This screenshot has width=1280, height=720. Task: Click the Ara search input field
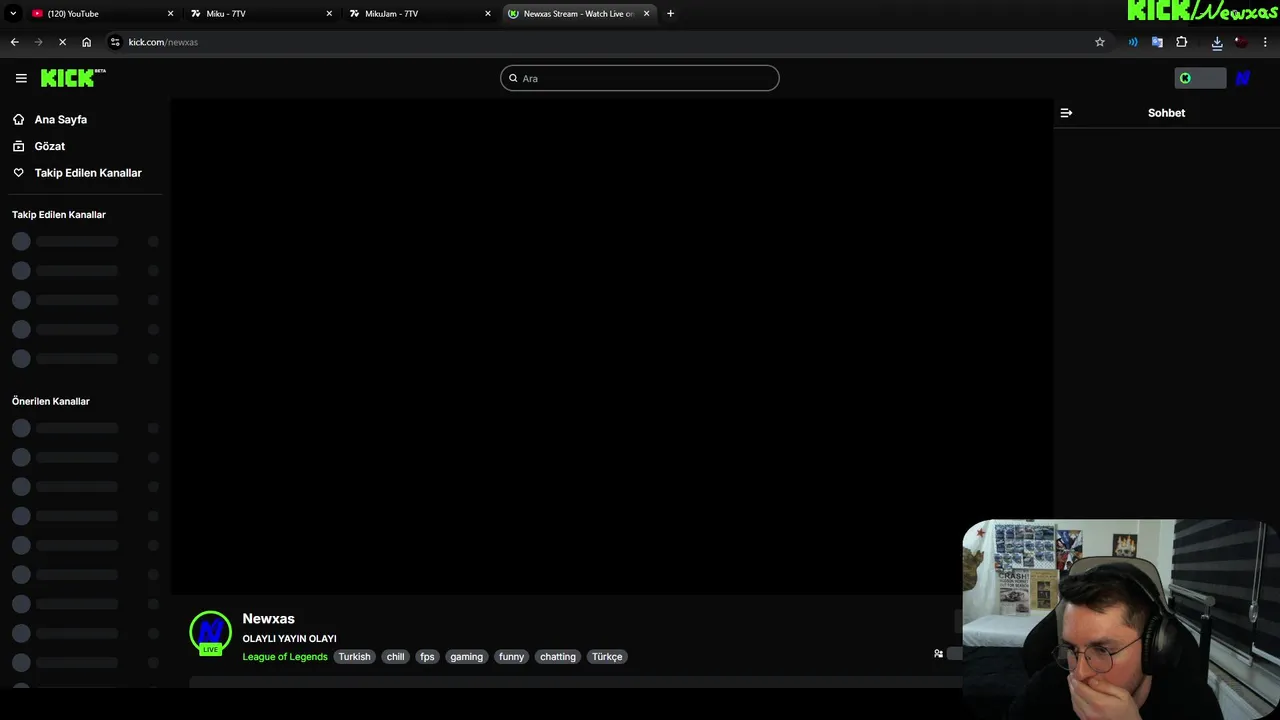[x=640, y=78]
